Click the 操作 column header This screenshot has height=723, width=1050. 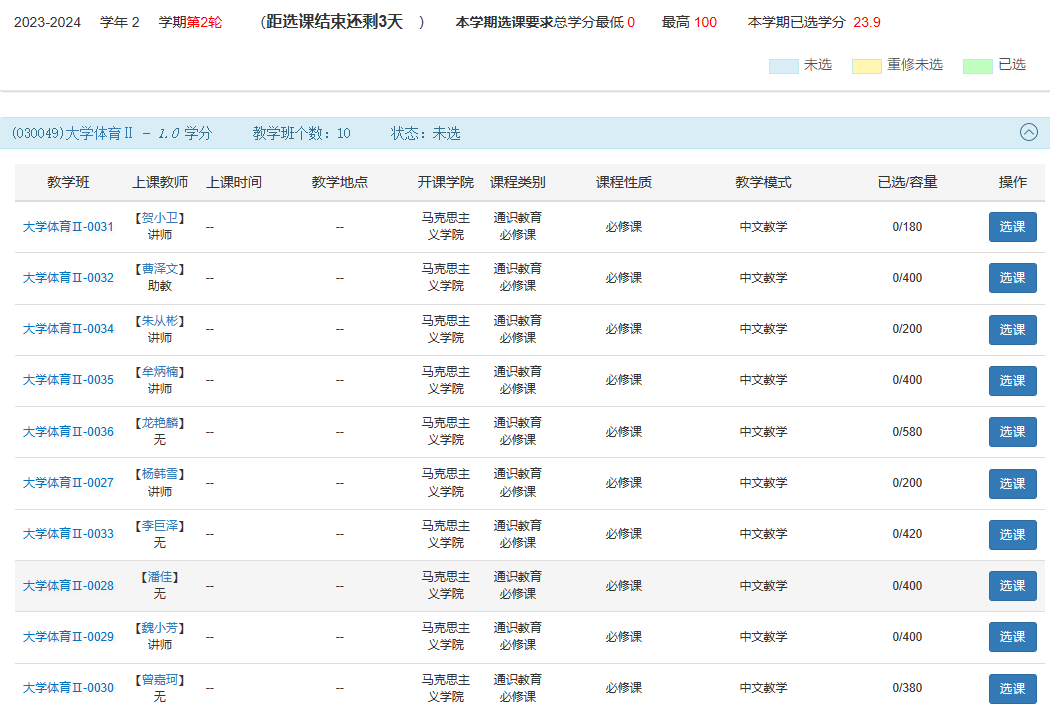1012,182
